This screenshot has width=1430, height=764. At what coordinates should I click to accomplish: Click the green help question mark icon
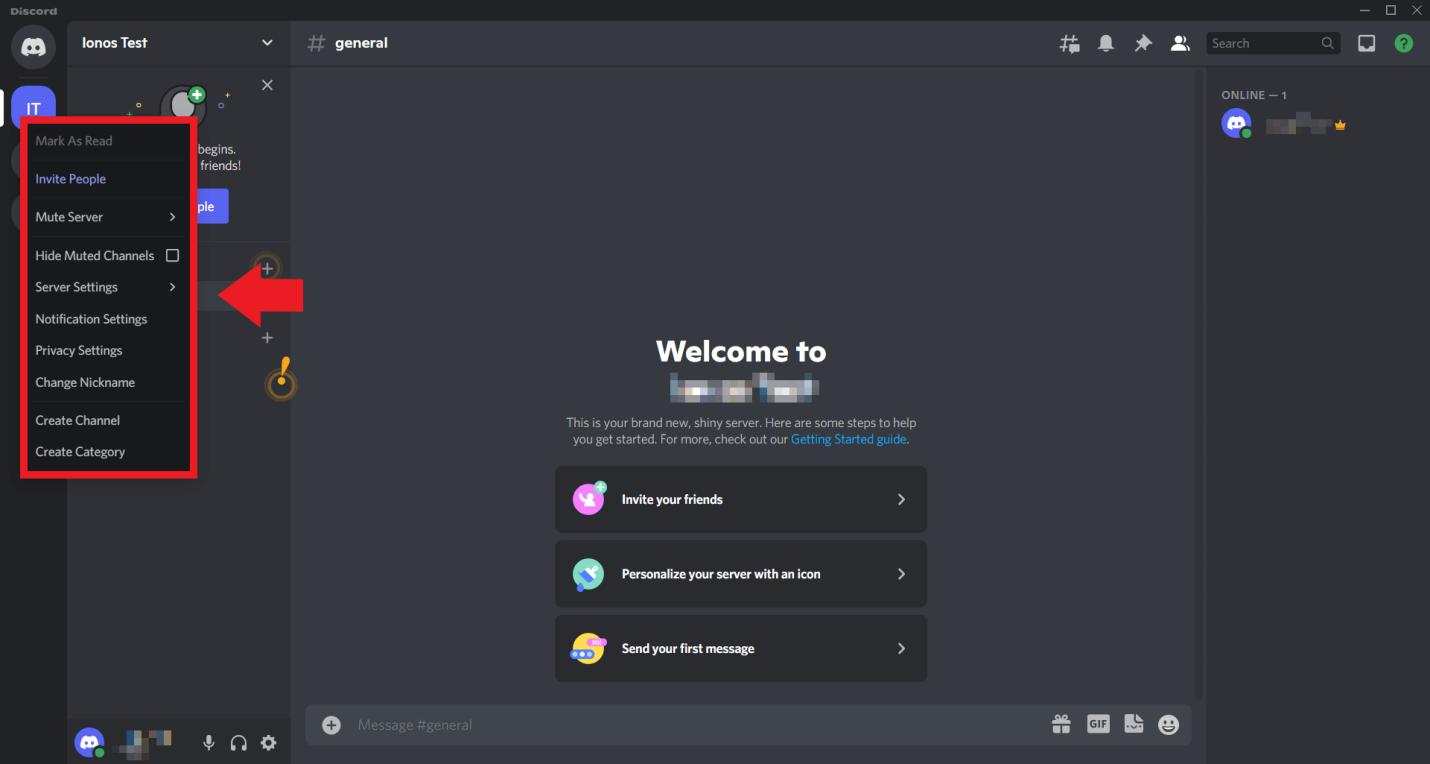[1404, 43]
